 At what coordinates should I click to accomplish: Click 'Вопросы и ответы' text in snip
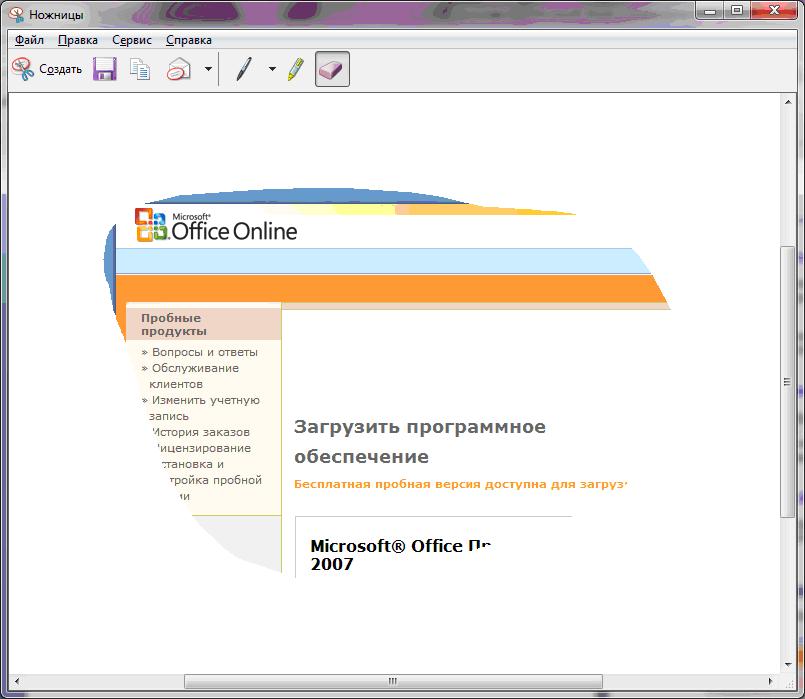coord(205,352)
